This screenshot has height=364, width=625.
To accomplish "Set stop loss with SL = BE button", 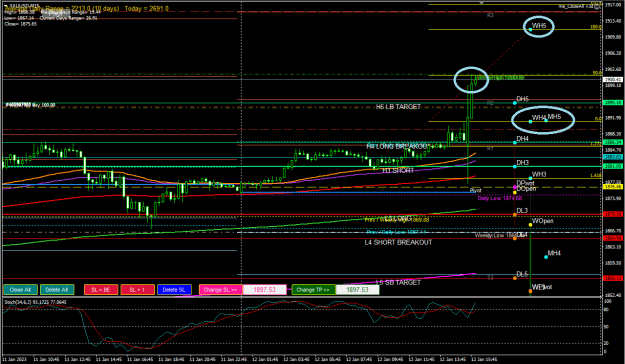I will coord(101,290).
